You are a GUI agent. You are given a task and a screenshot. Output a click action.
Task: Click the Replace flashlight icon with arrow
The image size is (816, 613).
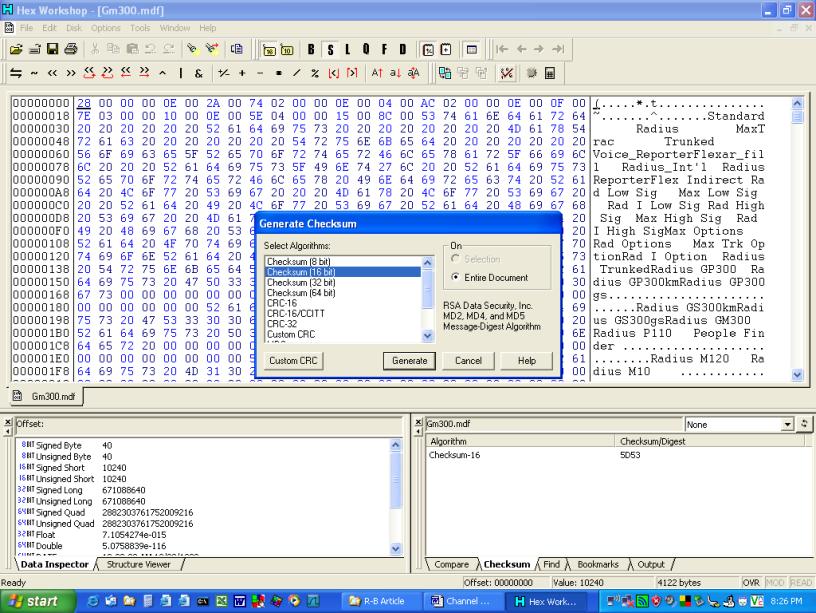tap(212, 49)
